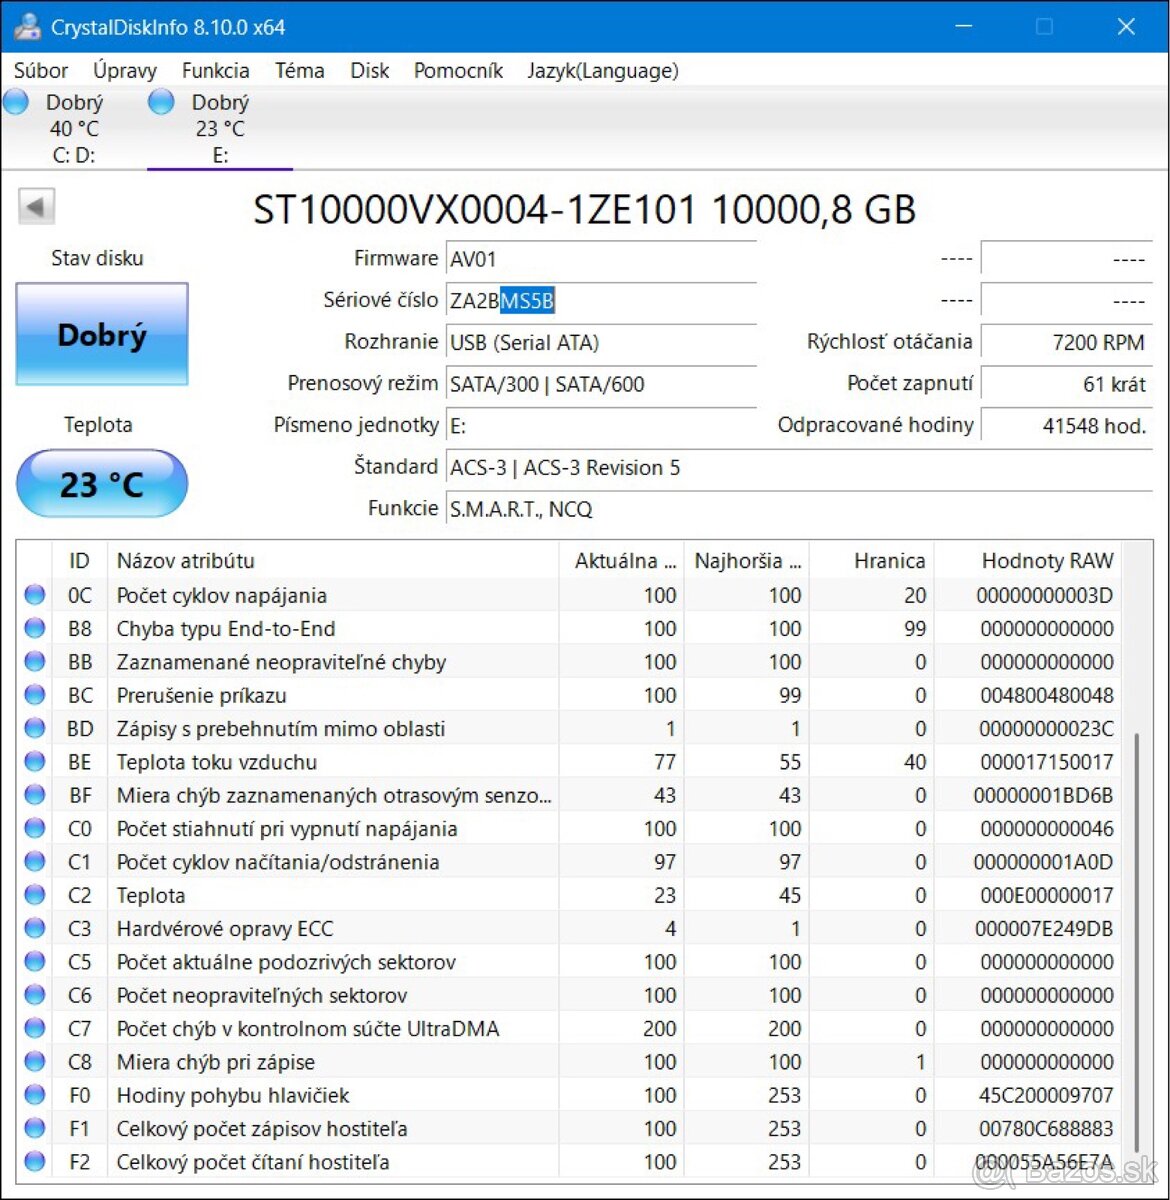1170x1200 pixels.
Task: Click blue health indicator above E: drive
Action: (160, 101)
